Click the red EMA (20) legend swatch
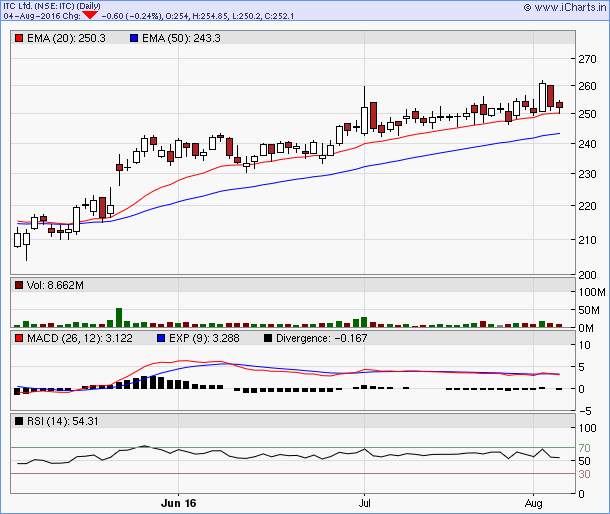 pos(19,38)
